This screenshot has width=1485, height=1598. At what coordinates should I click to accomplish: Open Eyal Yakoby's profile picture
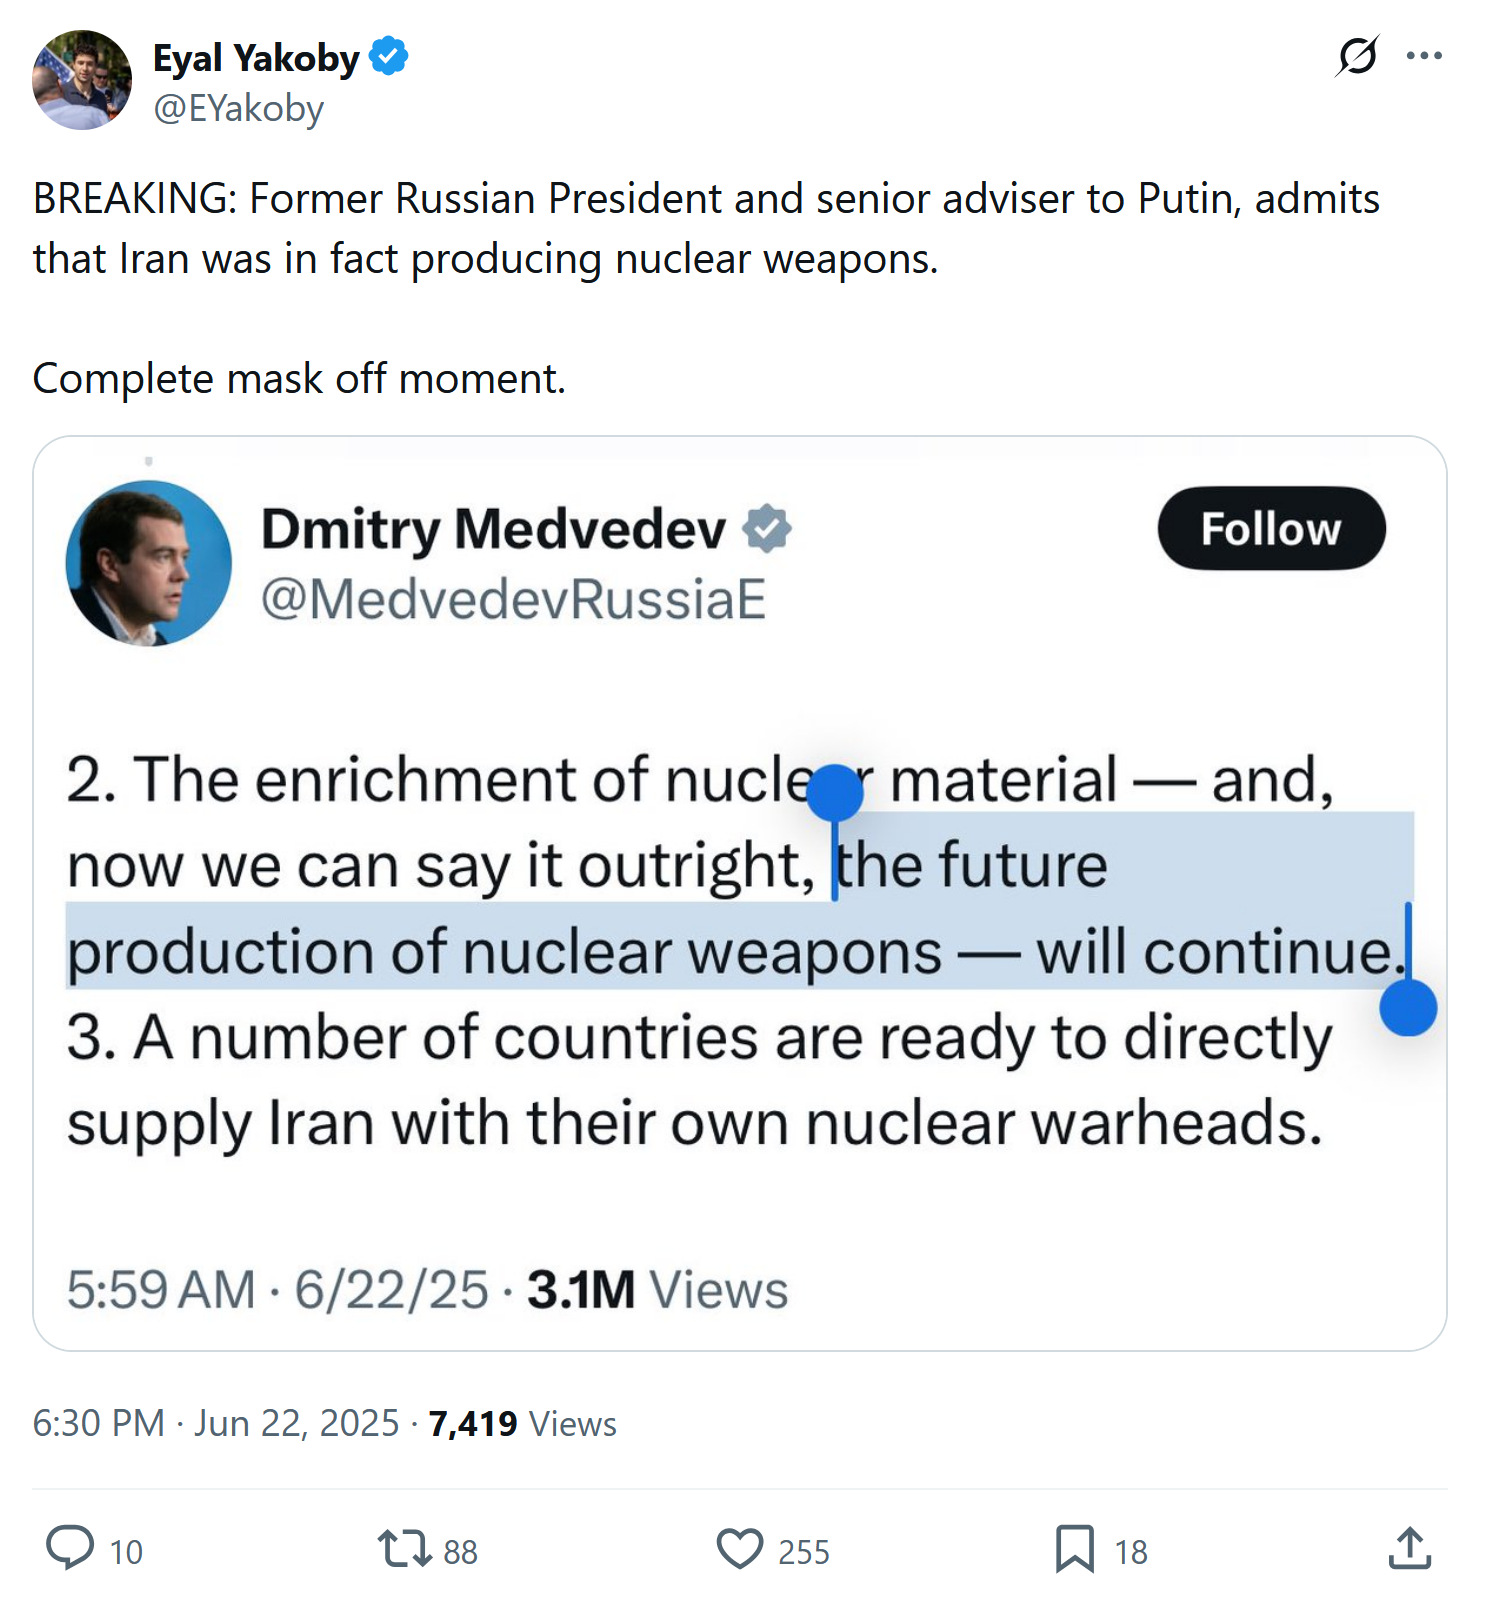82,80
